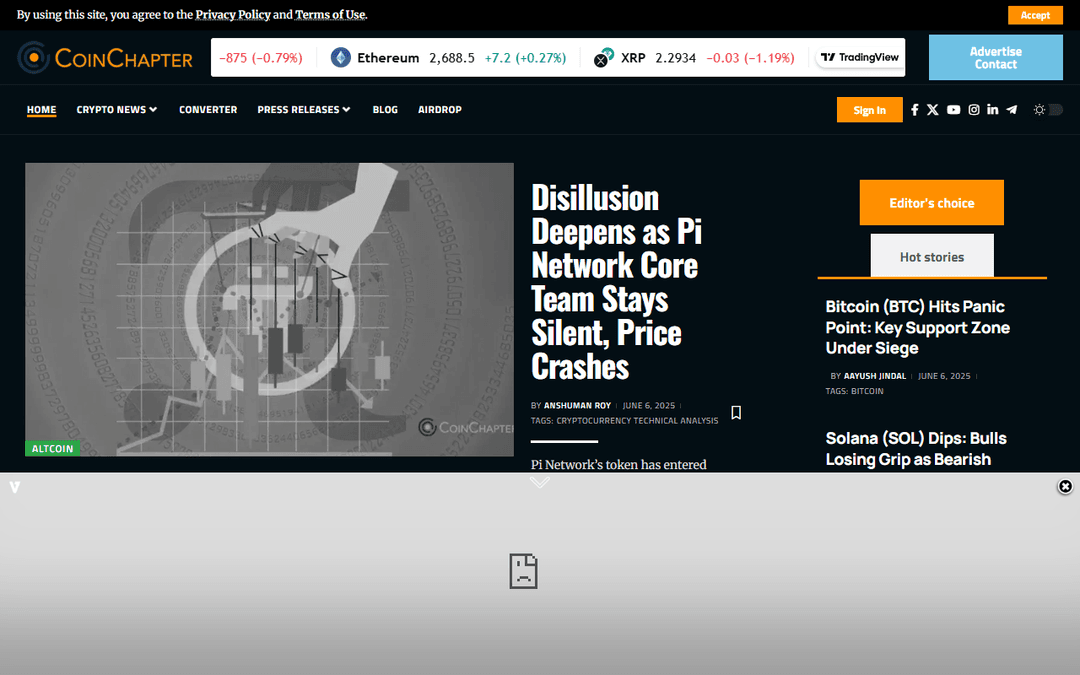Open the Terms of Use link
Screen dimensions: 1080x675
click(330, 14)
